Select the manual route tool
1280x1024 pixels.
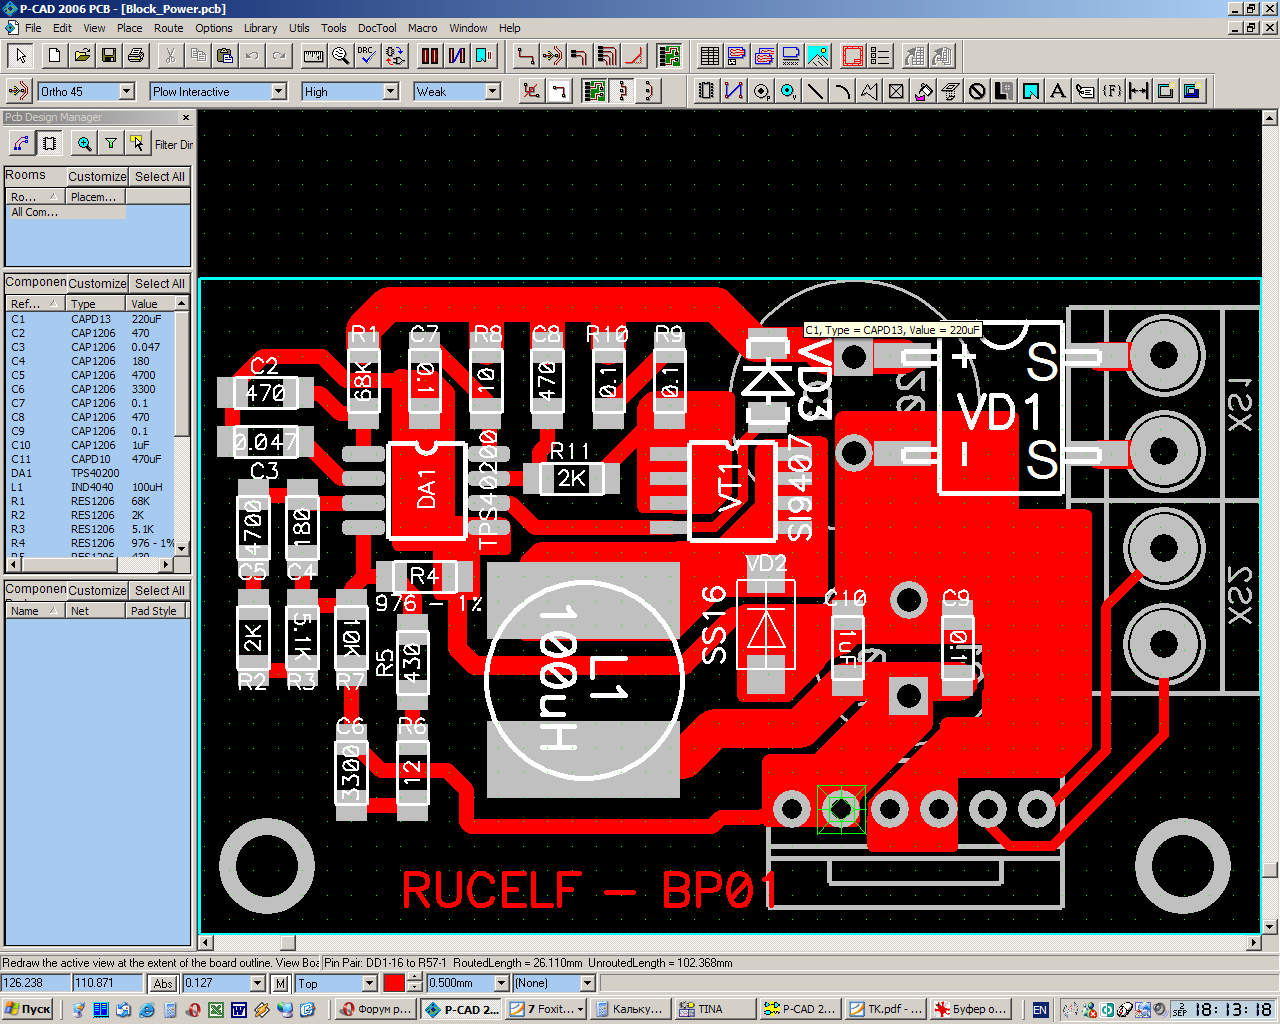pos(525,55)
